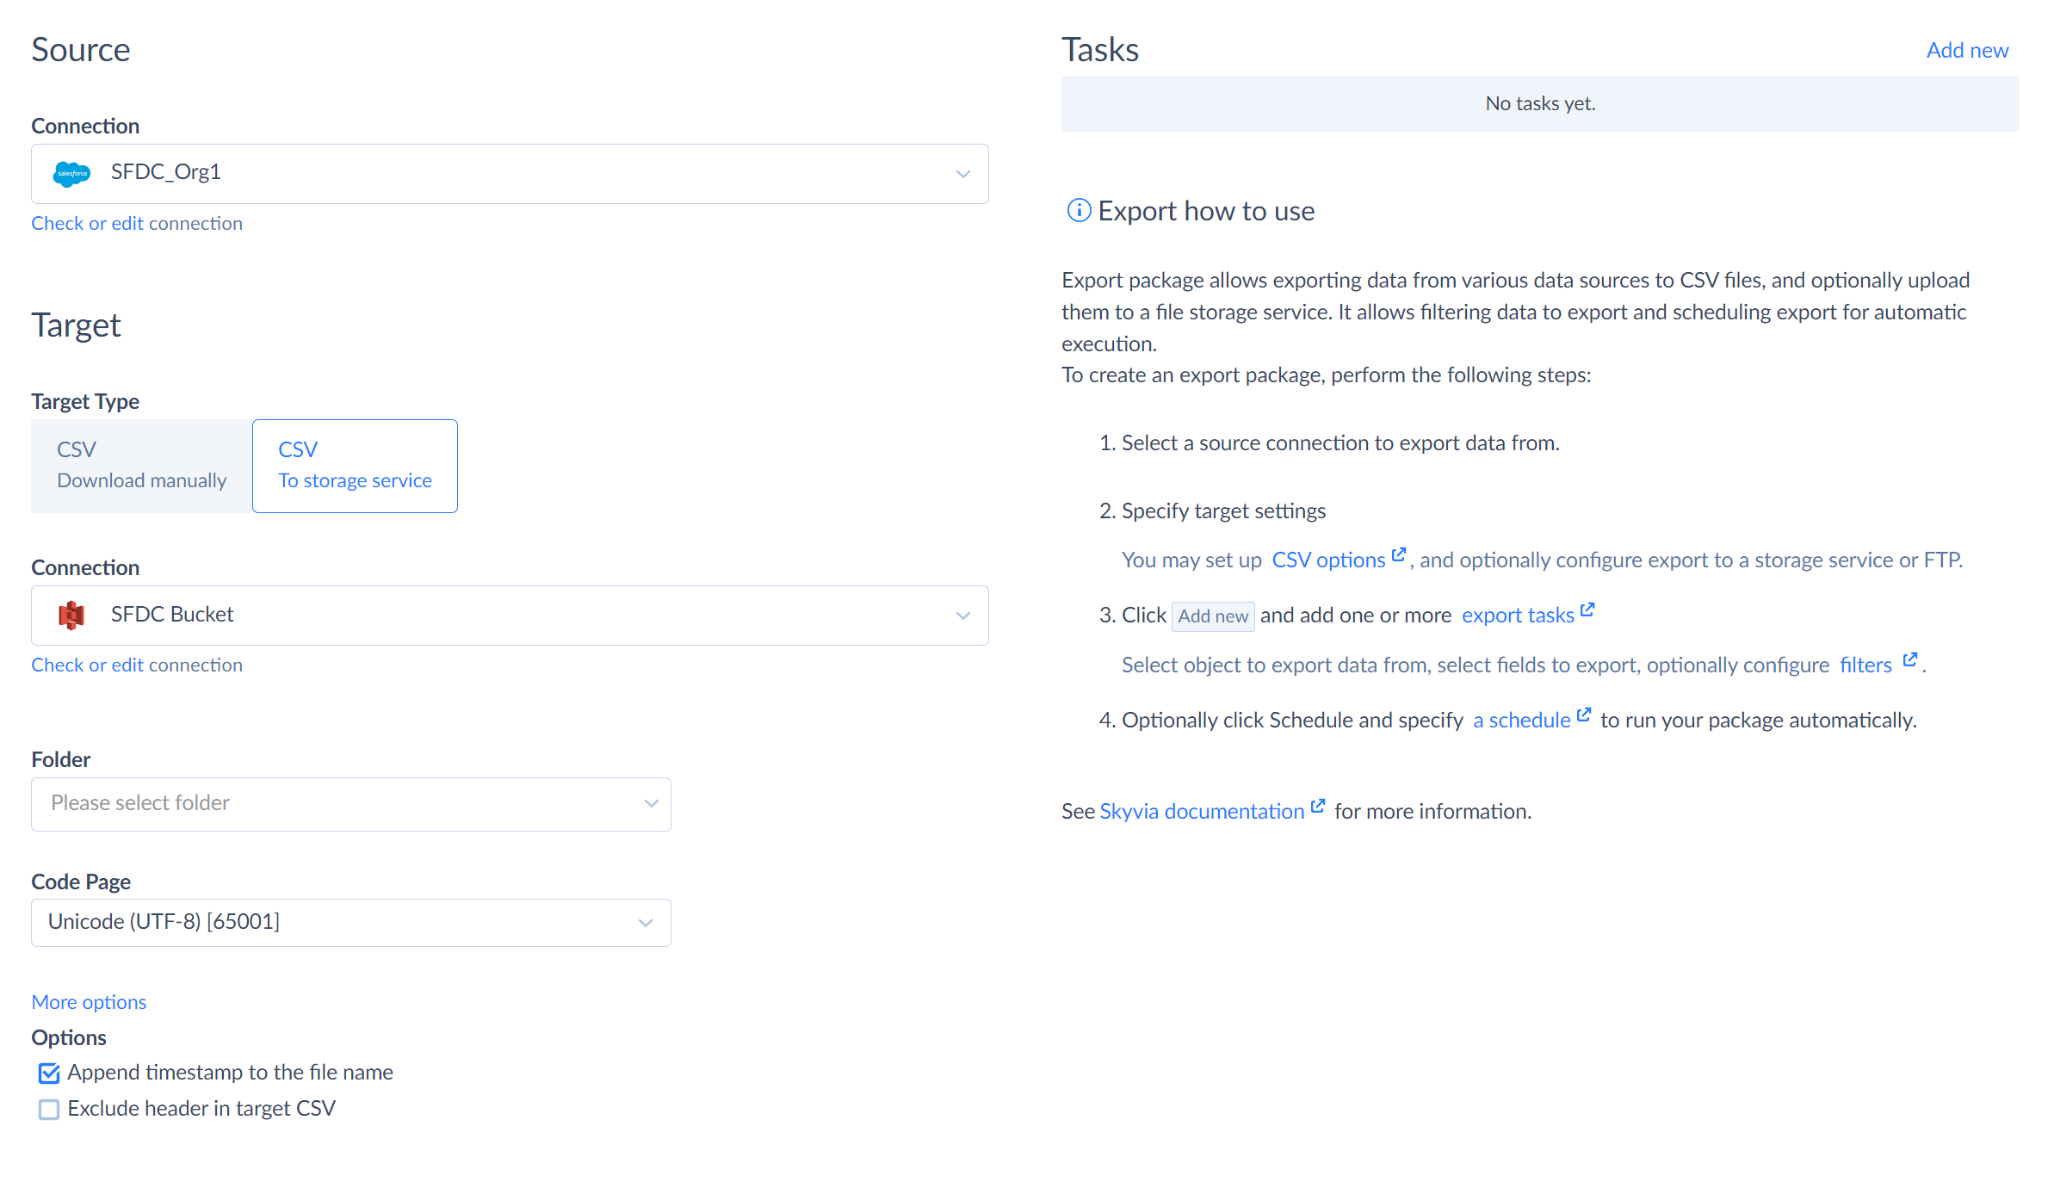
Task: Uncheck Append timestamp to the file name
Action: point(49,1073)
